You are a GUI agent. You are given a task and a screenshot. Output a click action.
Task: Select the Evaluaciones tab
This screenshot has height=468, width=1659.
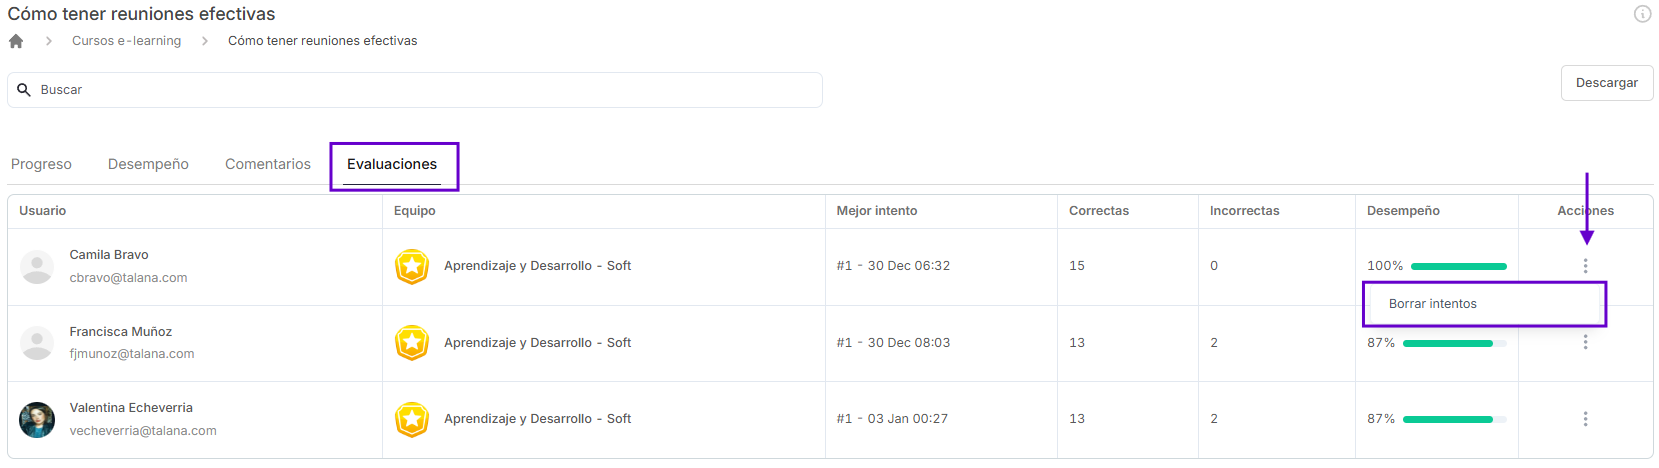(x=392, y=164)
